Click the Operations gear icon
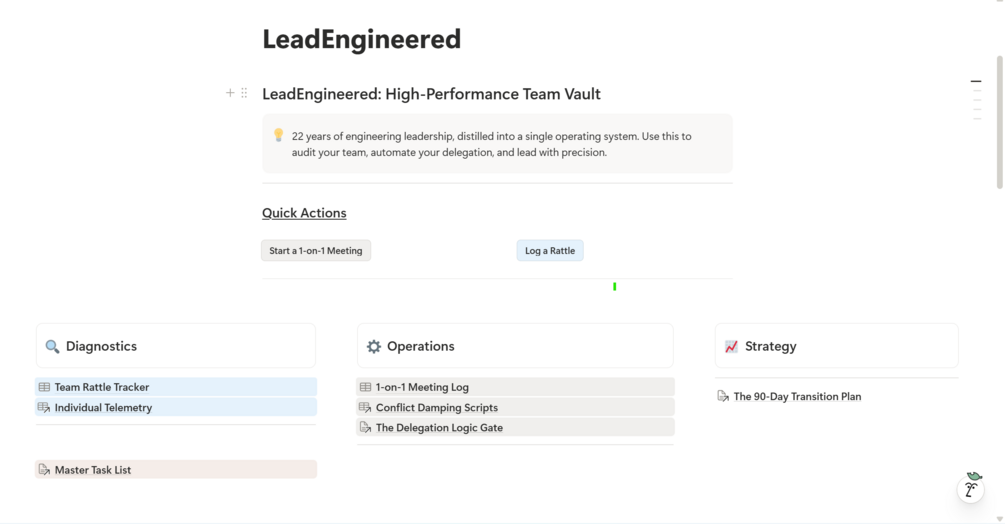 pos(374,347)
